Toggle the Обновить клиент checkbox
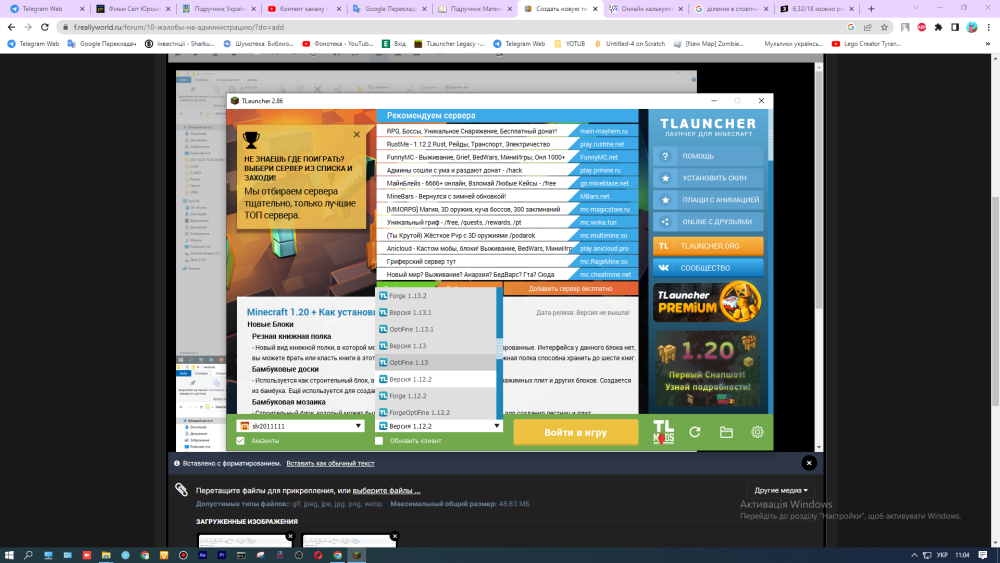This screenshot has height=563, width=1000. click(x=379, y=441)
